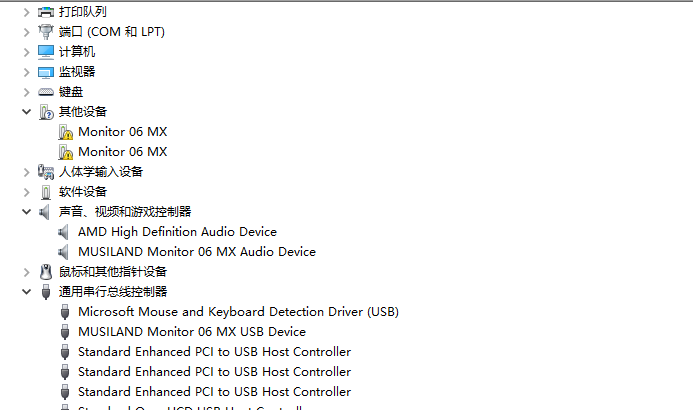Click the unknown-device icon beside 其他设备
The width and height of the screenshot is (693, 410).
(46, 112)
